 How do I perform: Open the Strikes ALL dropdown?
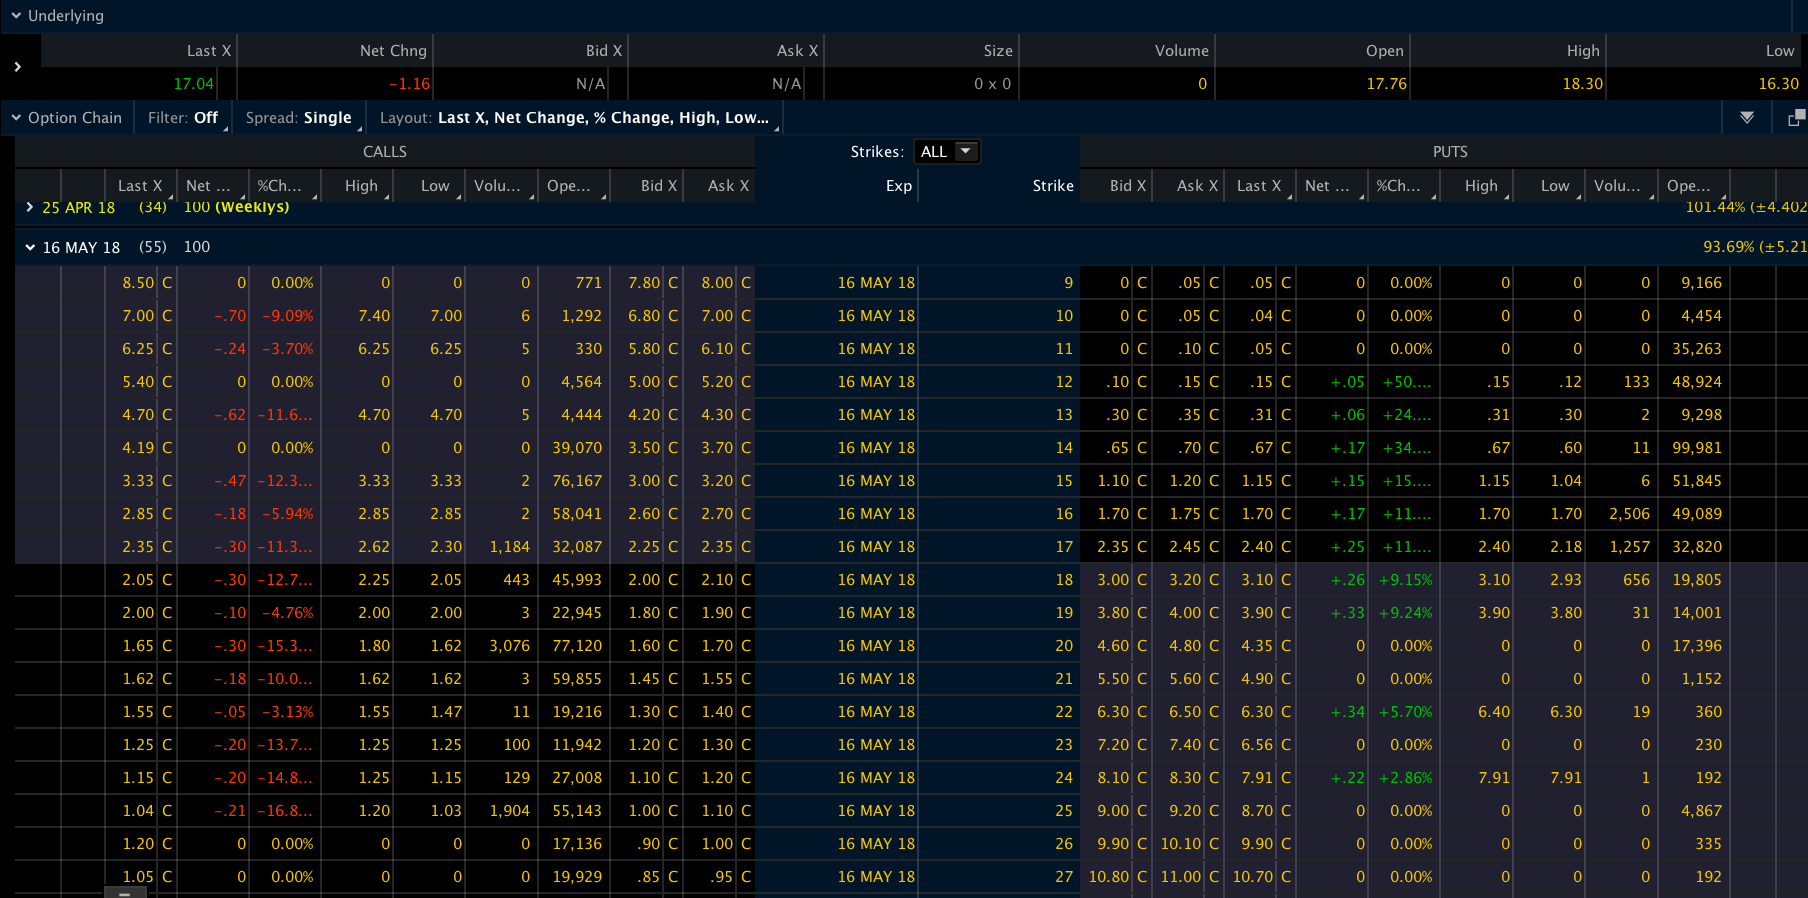pyautogui.click(x=947, y=152)
